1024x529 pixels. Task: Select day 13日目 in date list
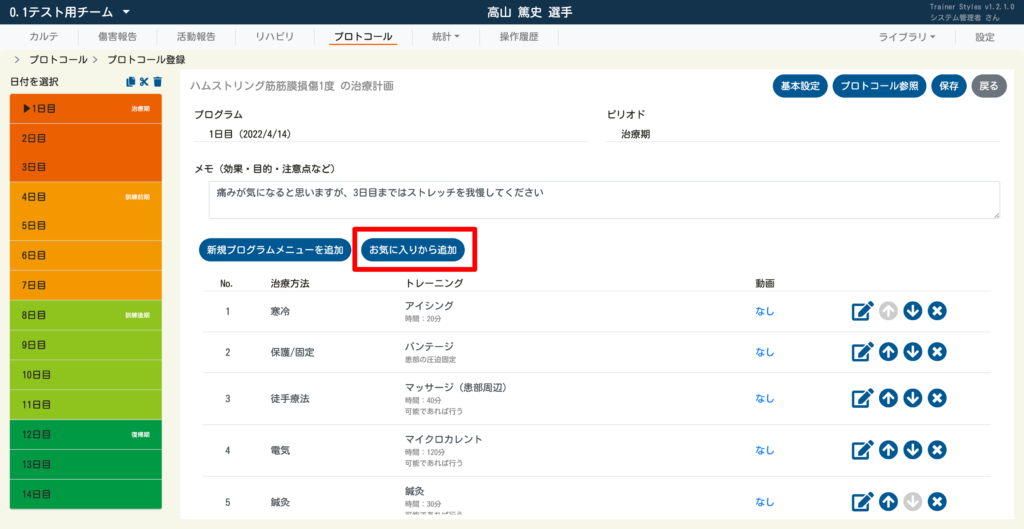tap(86, 464)
